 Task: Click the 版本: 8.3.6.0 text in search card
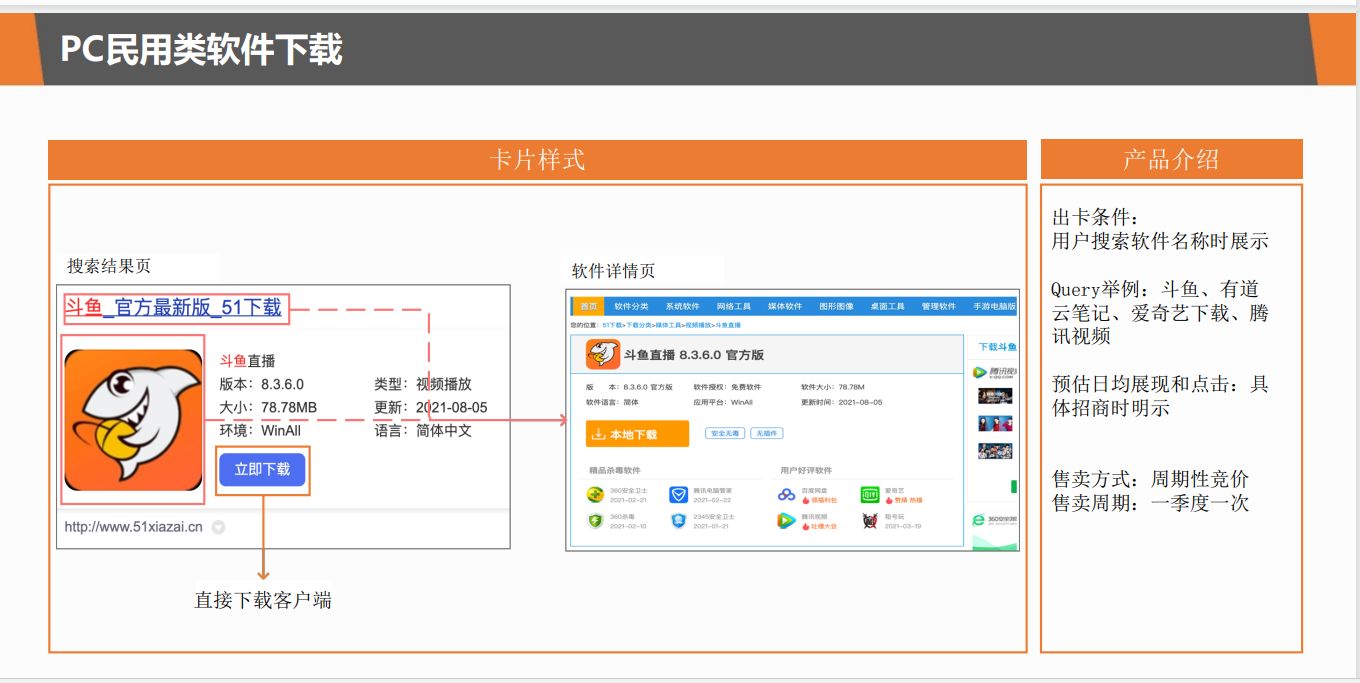tap(262, 384)
